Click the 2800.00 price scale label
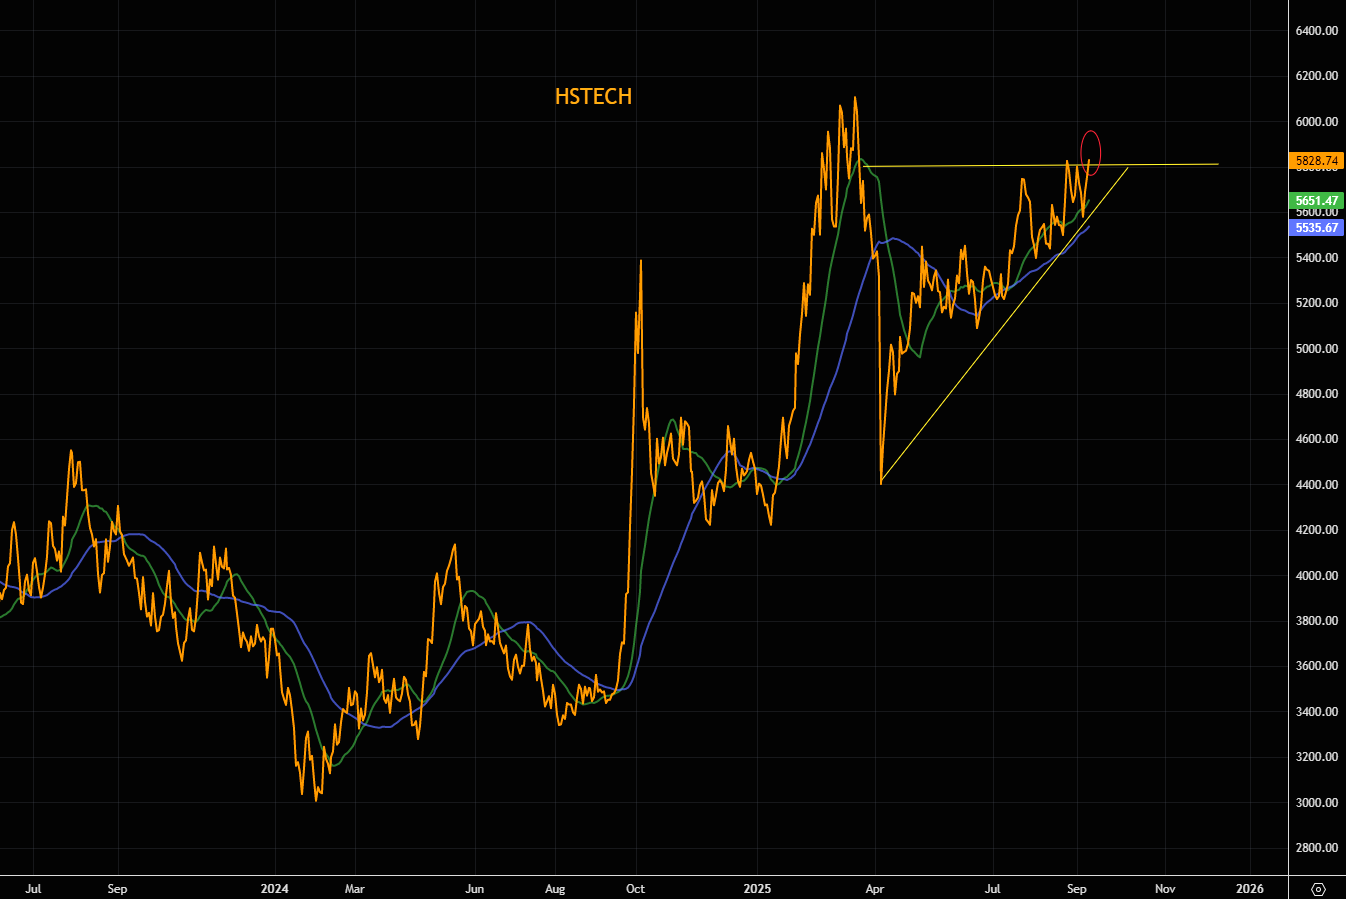 coord(1316,848)
